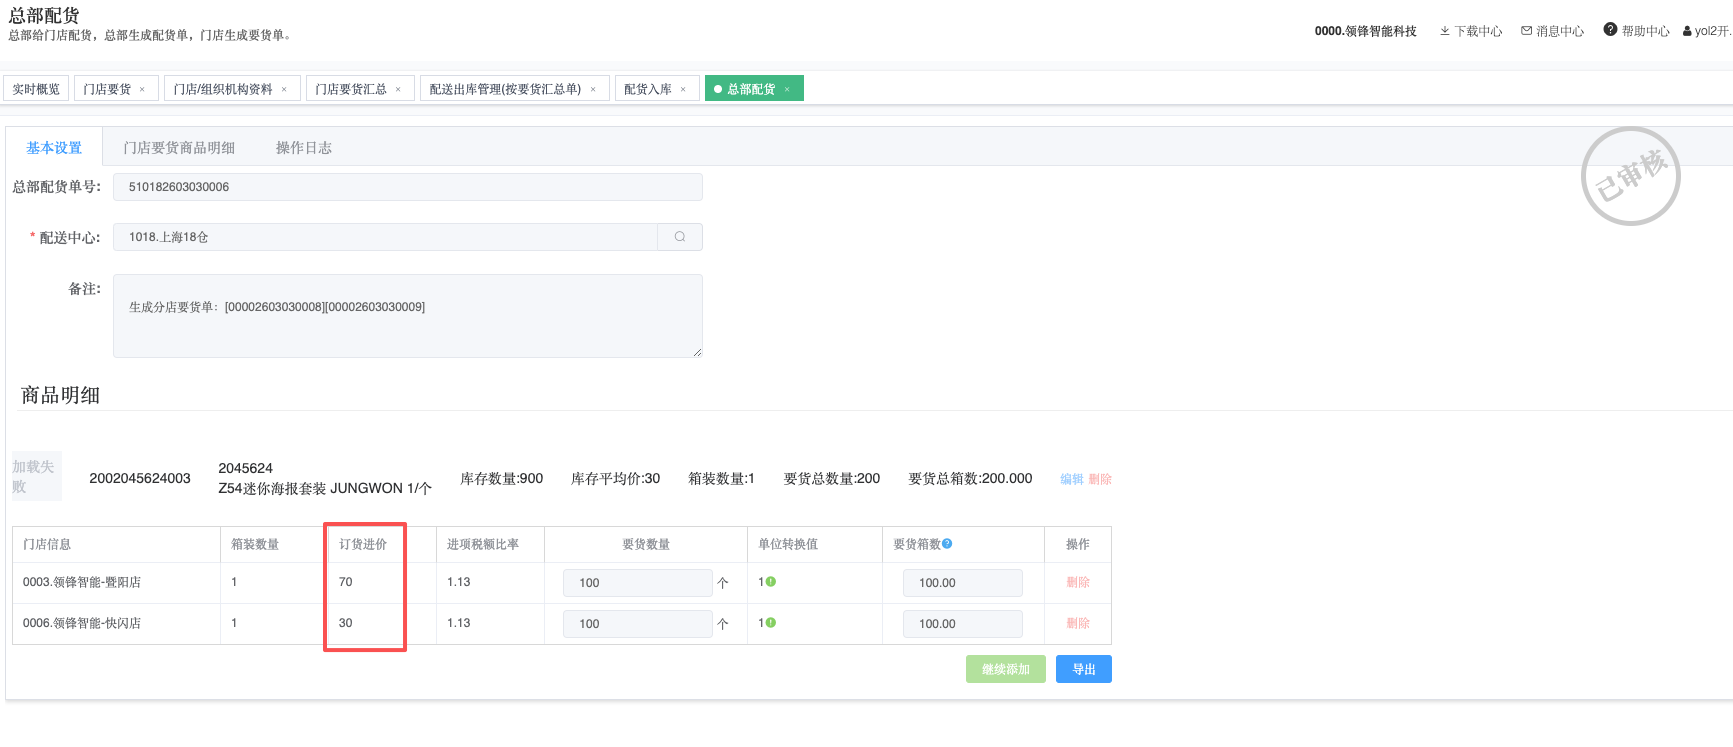
Task: Click the search icon in 配送中心 field
Action: tap(680, 237)
